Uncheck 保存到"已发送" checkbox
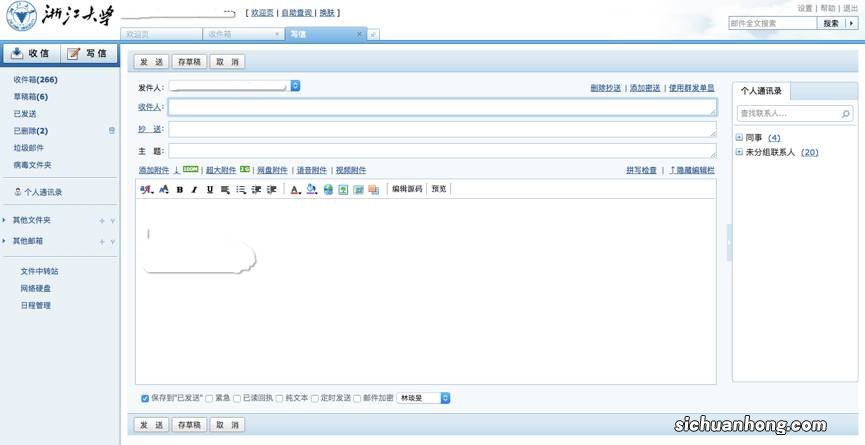This screenshot has height=445, width=865. [x=145, y=398]
